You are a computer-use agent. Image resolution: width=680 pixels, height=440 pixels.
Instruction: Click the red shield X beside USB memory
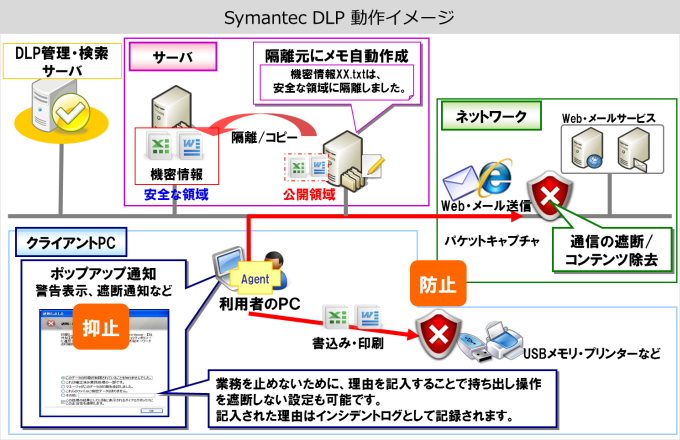point(438,334)
